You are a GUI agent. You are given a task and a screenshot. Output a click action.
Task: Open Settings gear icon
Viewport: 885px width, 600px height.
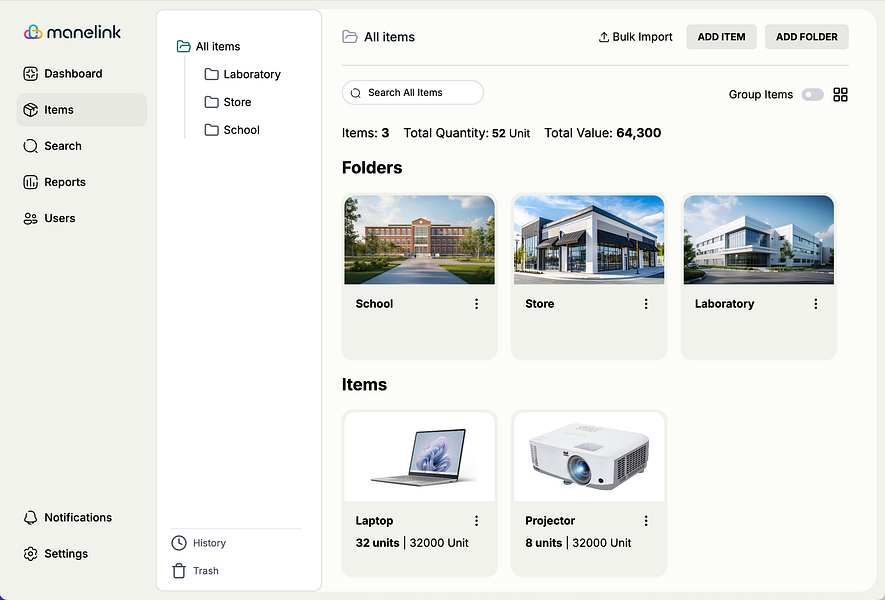tap(30, 554)
